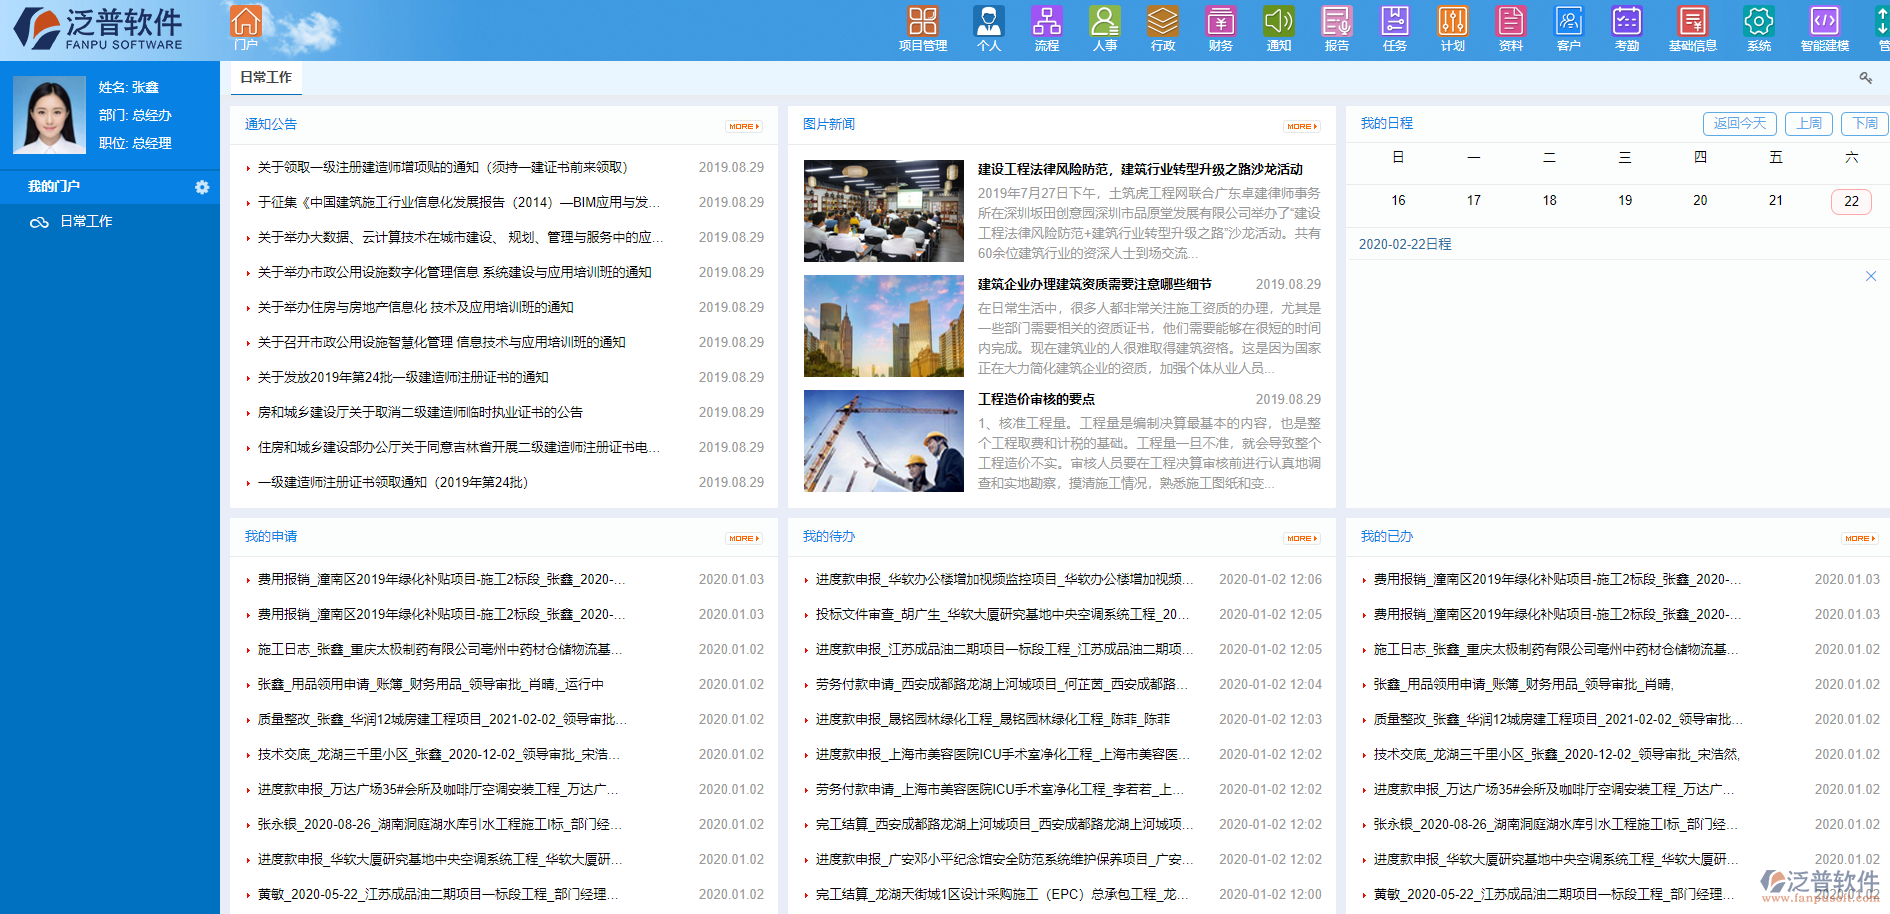Click MORE in the 通知公告 panel

[x=744, y=126]
